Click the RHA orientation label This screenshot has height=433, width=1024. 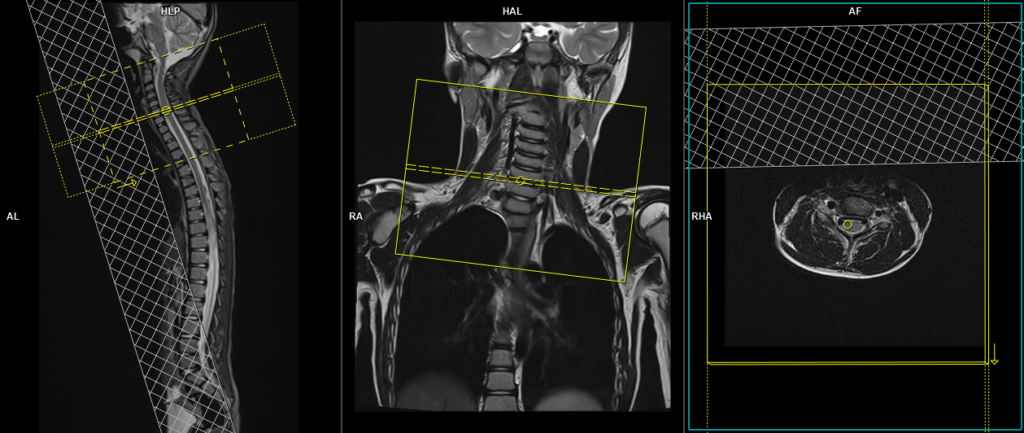coord(701,216)
